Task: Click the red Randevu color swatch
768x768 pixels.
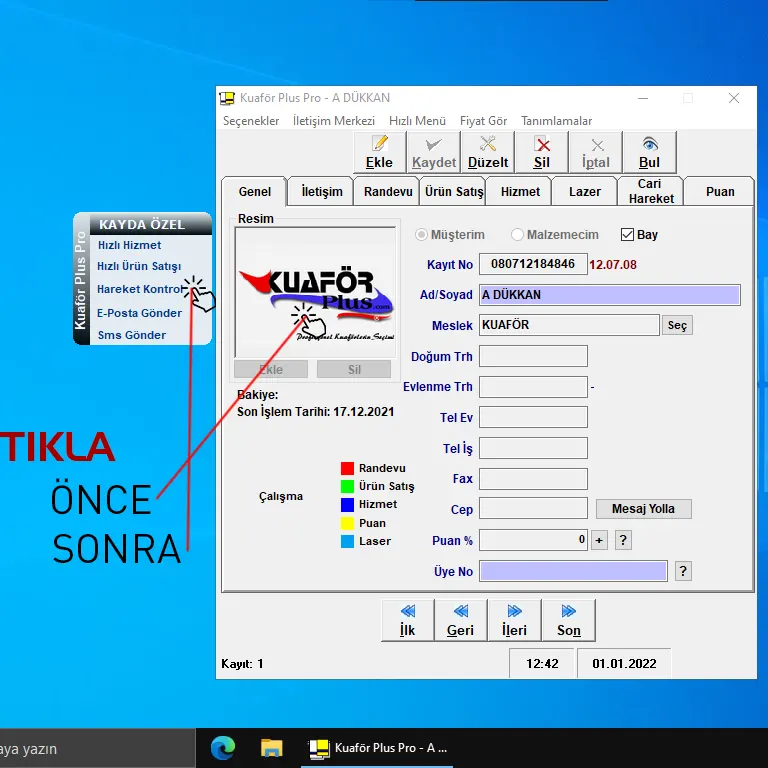Action: [x=348, y=468]
